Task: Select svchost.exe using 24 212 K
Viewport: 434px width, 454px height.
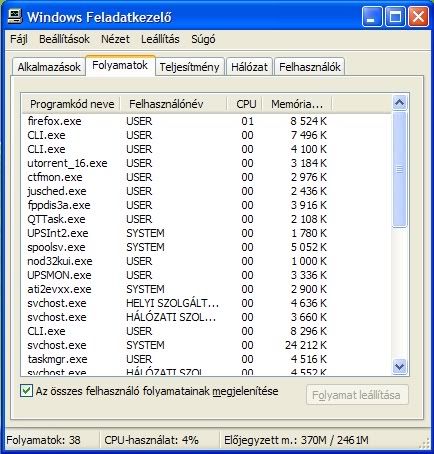Action: 207,345
